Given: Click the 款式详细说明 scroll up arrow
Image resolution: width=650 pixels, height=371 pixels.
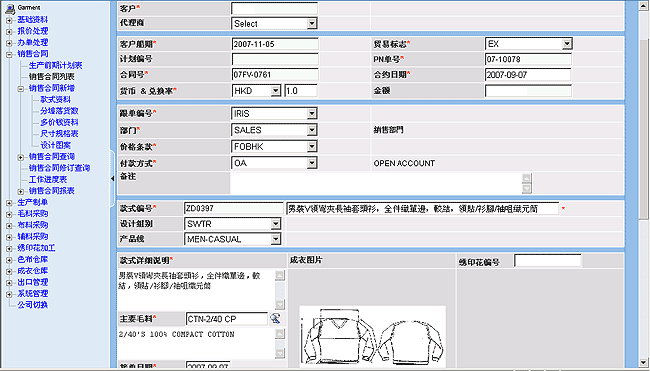Looking at the screenshot, I should pyautogui.click(x=280, y=275).
